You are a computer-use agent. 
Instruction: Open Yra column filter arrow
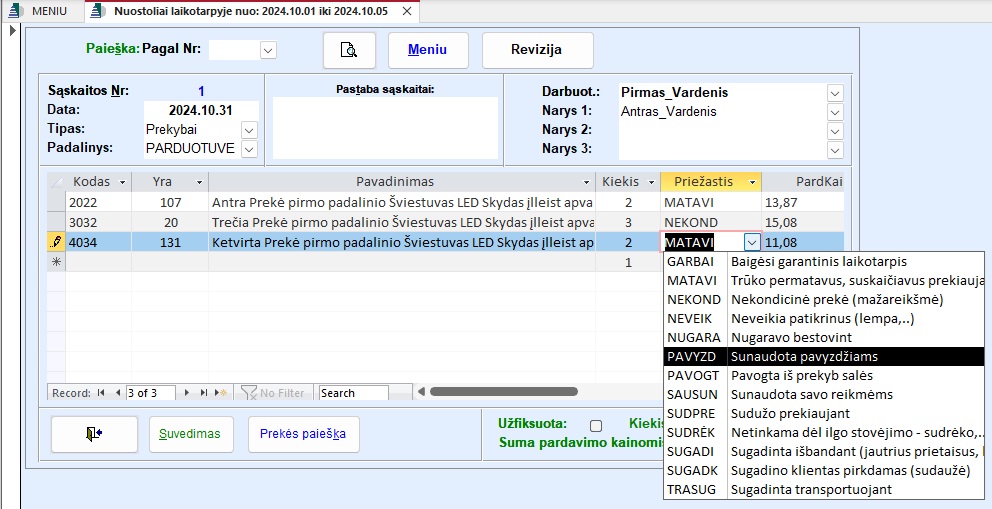pyautogui.click(x=199, y=182)
